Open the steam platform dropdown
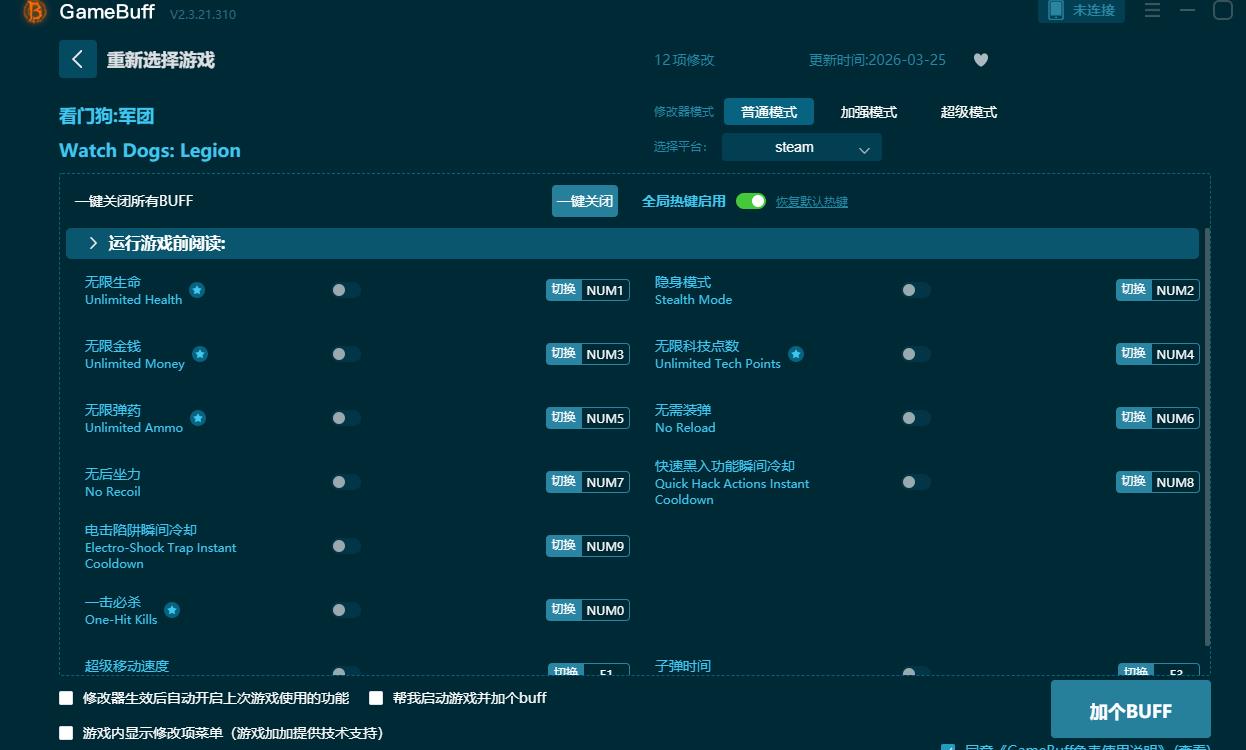This screenshot has height=750, width=1246. point(801,147)
